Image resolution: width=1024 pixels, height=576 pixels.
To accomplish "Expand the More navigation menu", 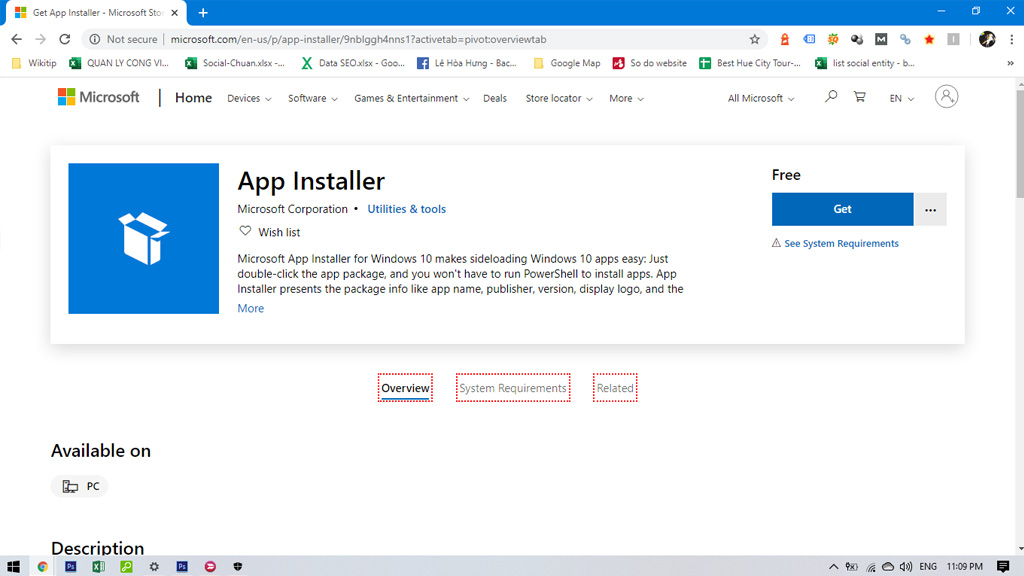I will point(626,98).
